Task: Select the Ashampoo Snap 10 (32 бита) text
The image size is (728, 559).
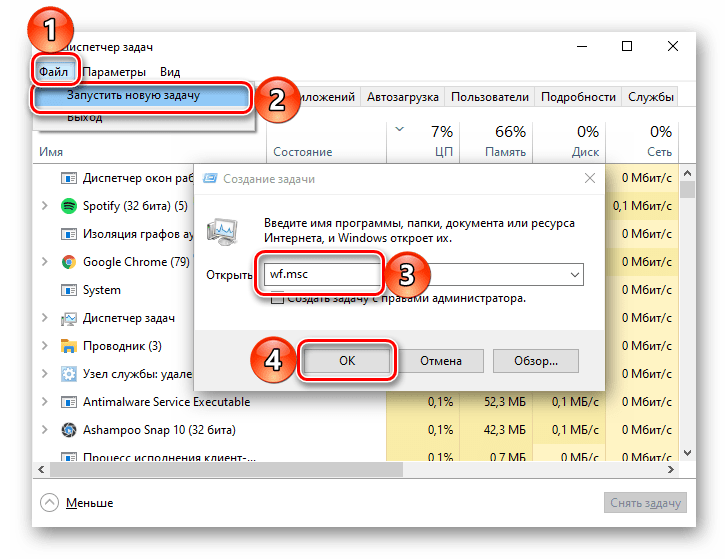Action: click(x=159, y=430)
